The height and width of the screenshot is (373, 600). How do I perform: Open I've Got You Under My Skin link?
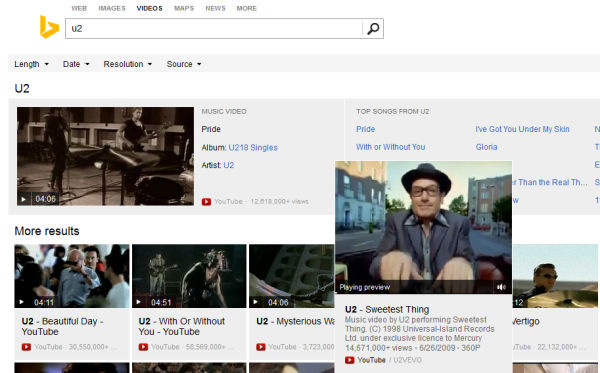pyautogui.click(x=522, y=129)
